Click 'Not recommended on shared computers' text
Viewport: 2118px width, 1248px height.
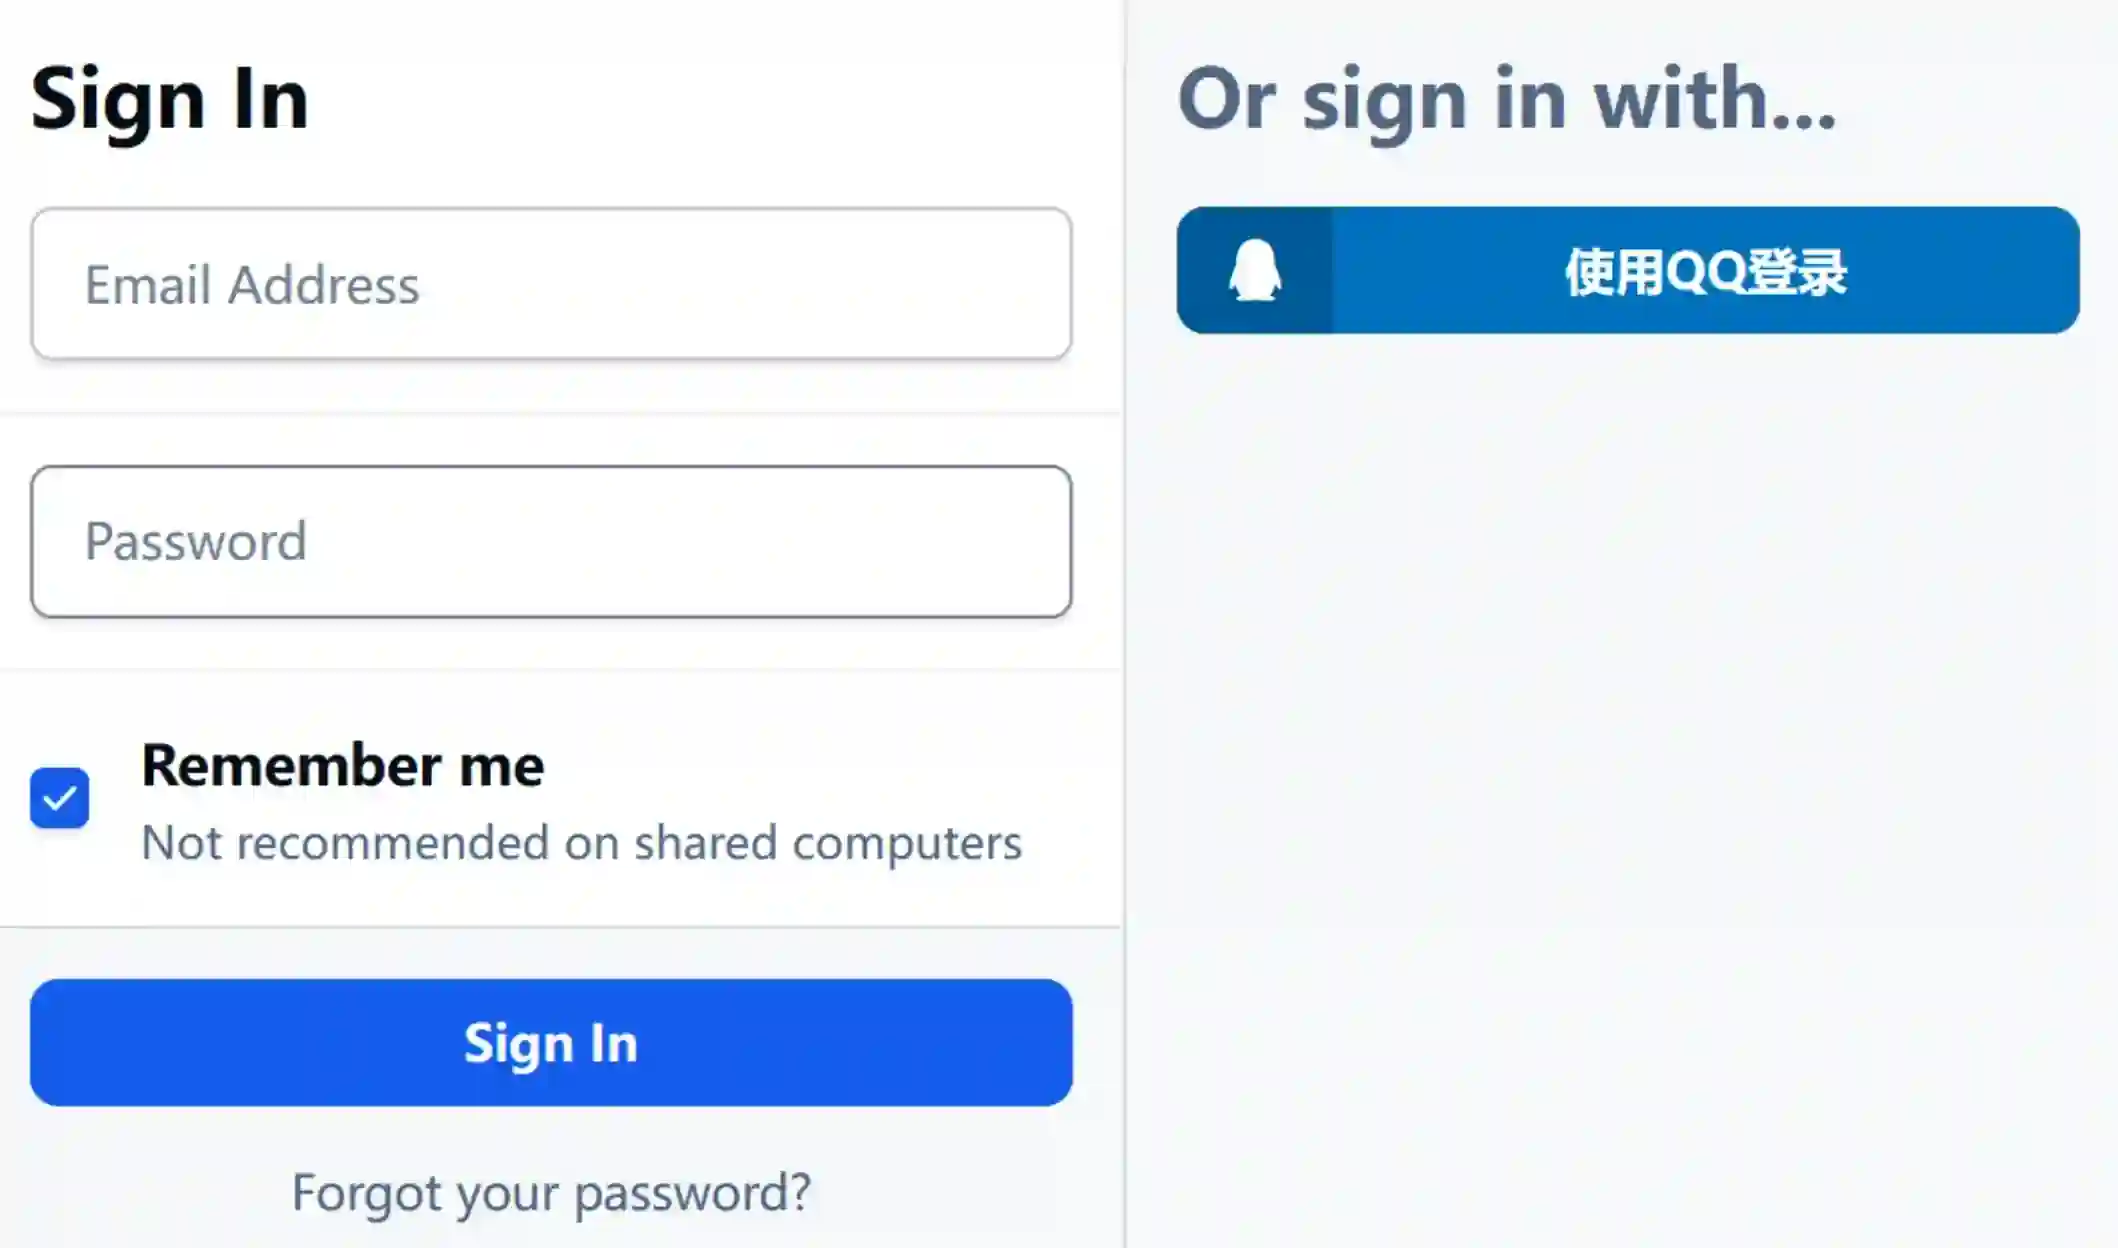click(581, 843)
